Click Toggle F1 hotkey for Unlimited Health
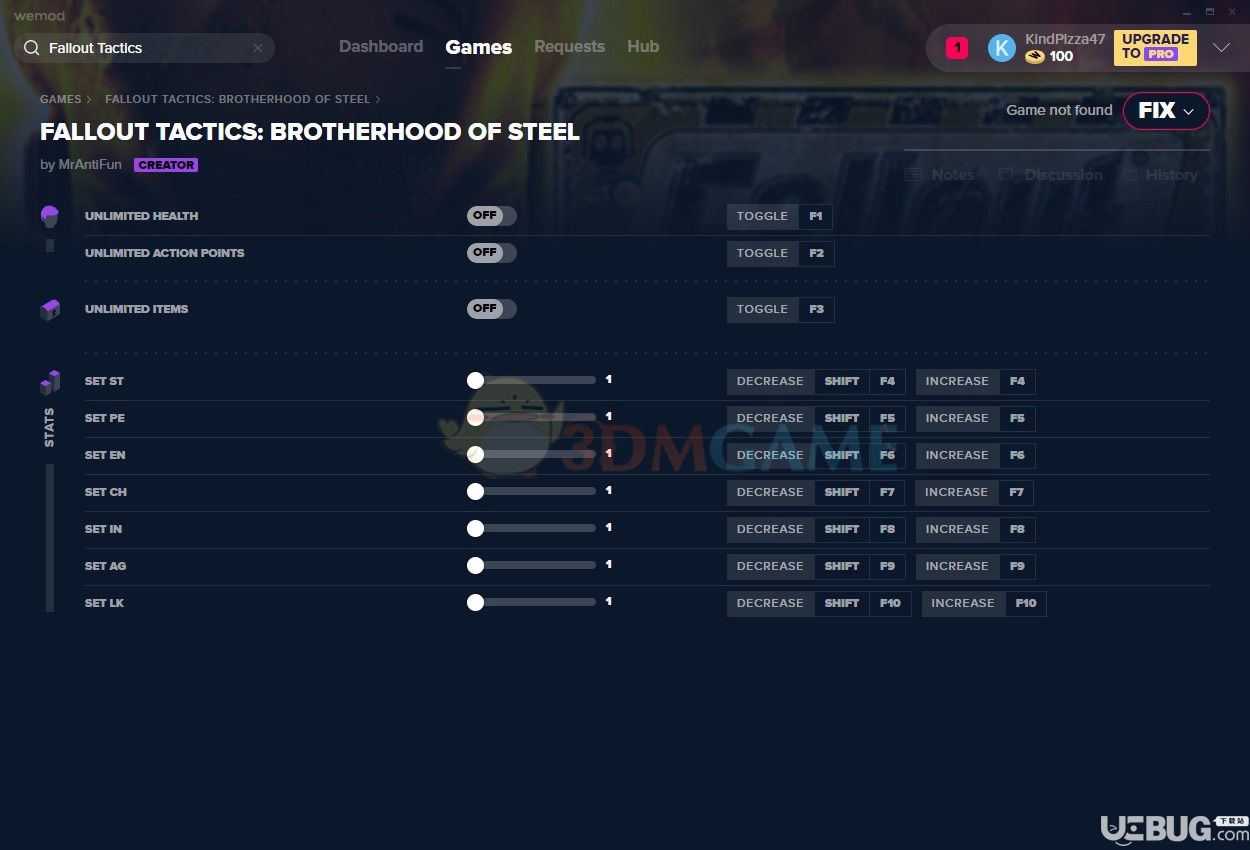The width and height of the screenshot is (1250, 850). click(779, 216)
